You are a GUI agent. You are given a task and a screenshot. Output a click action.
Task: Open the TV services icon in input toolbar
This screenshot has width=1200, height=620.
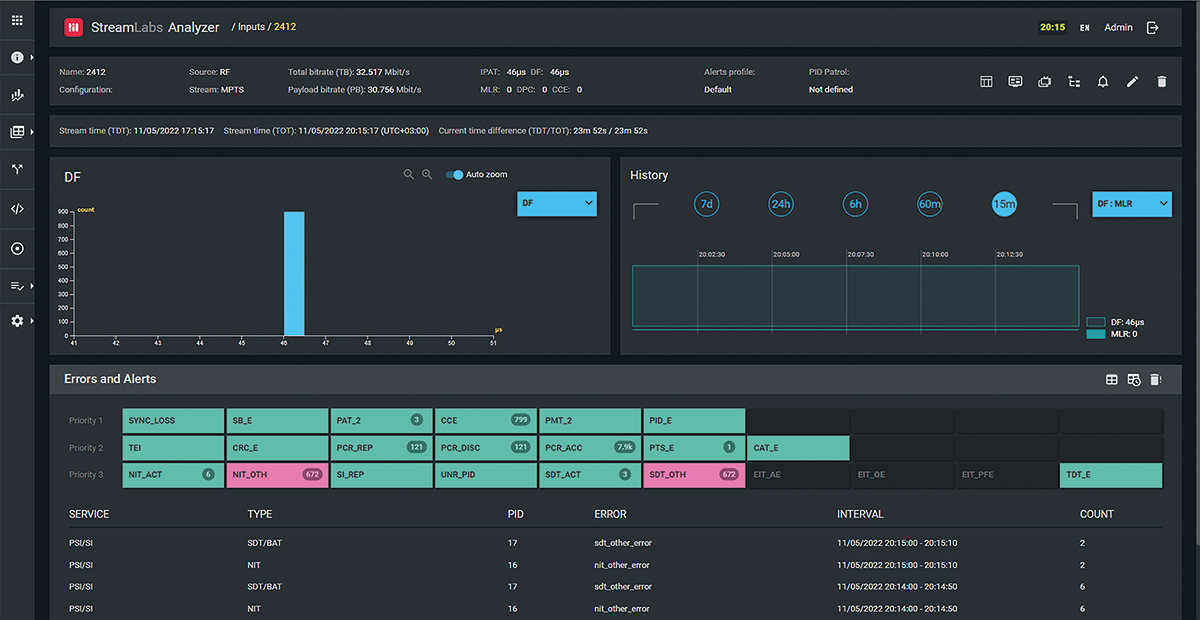pyautogui.click(x=1045, y=82)
